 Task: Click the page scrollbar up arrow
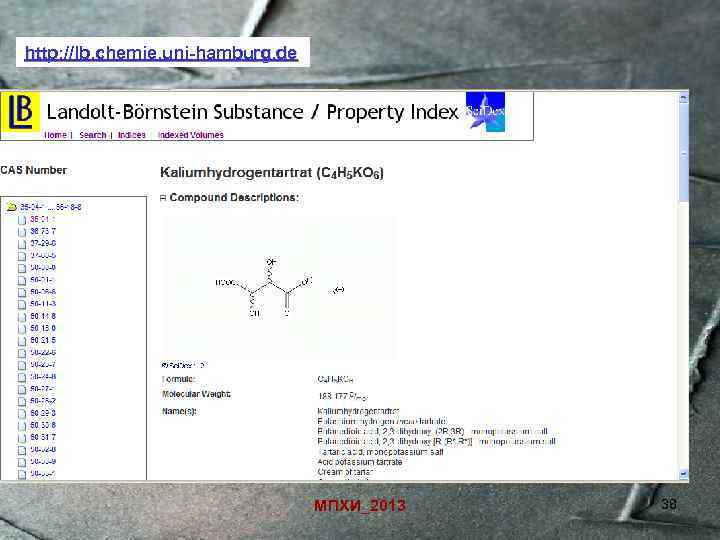click(x=683, y=98)
